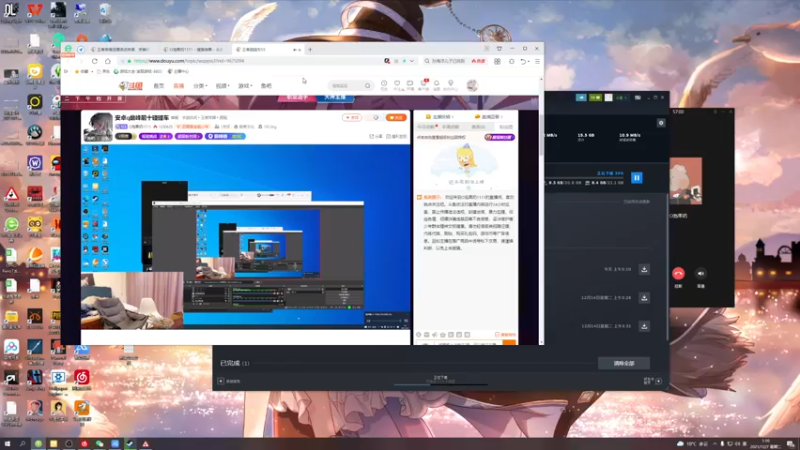Image resolution: width=800 pixels, height=450 pixels.
Task: Open a new browser tab with plus button
Action: coord(310,49)
